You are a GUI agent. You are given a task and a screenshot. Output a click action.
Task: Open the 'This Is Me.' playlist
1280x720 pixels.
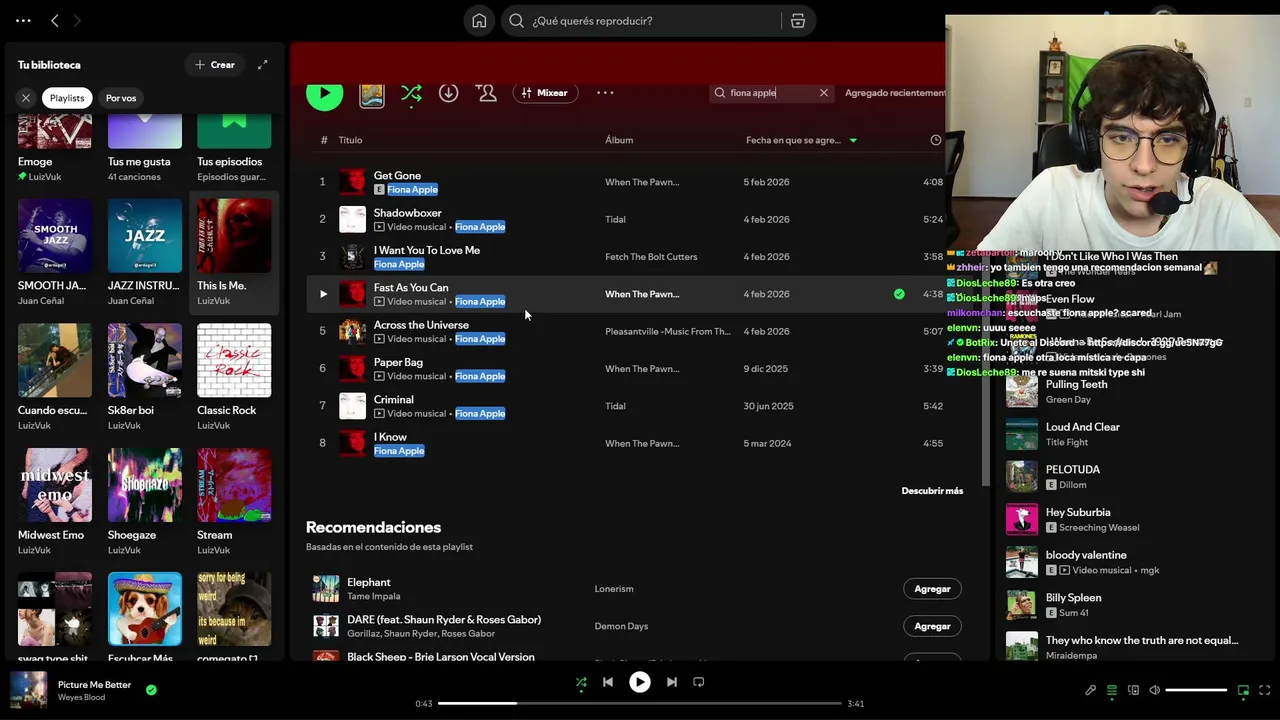pyautogui.click(x=234, y=252)
